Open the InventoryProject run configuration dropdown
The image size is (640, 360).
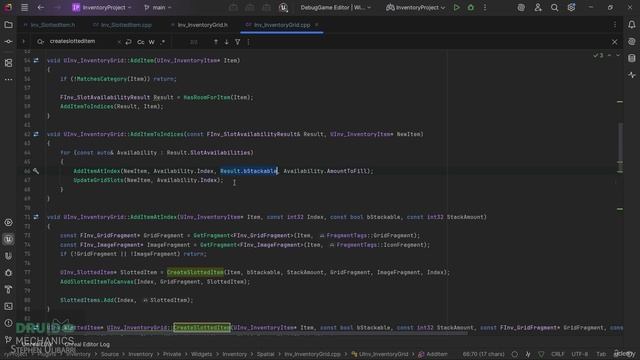click(x=416, y=7)
